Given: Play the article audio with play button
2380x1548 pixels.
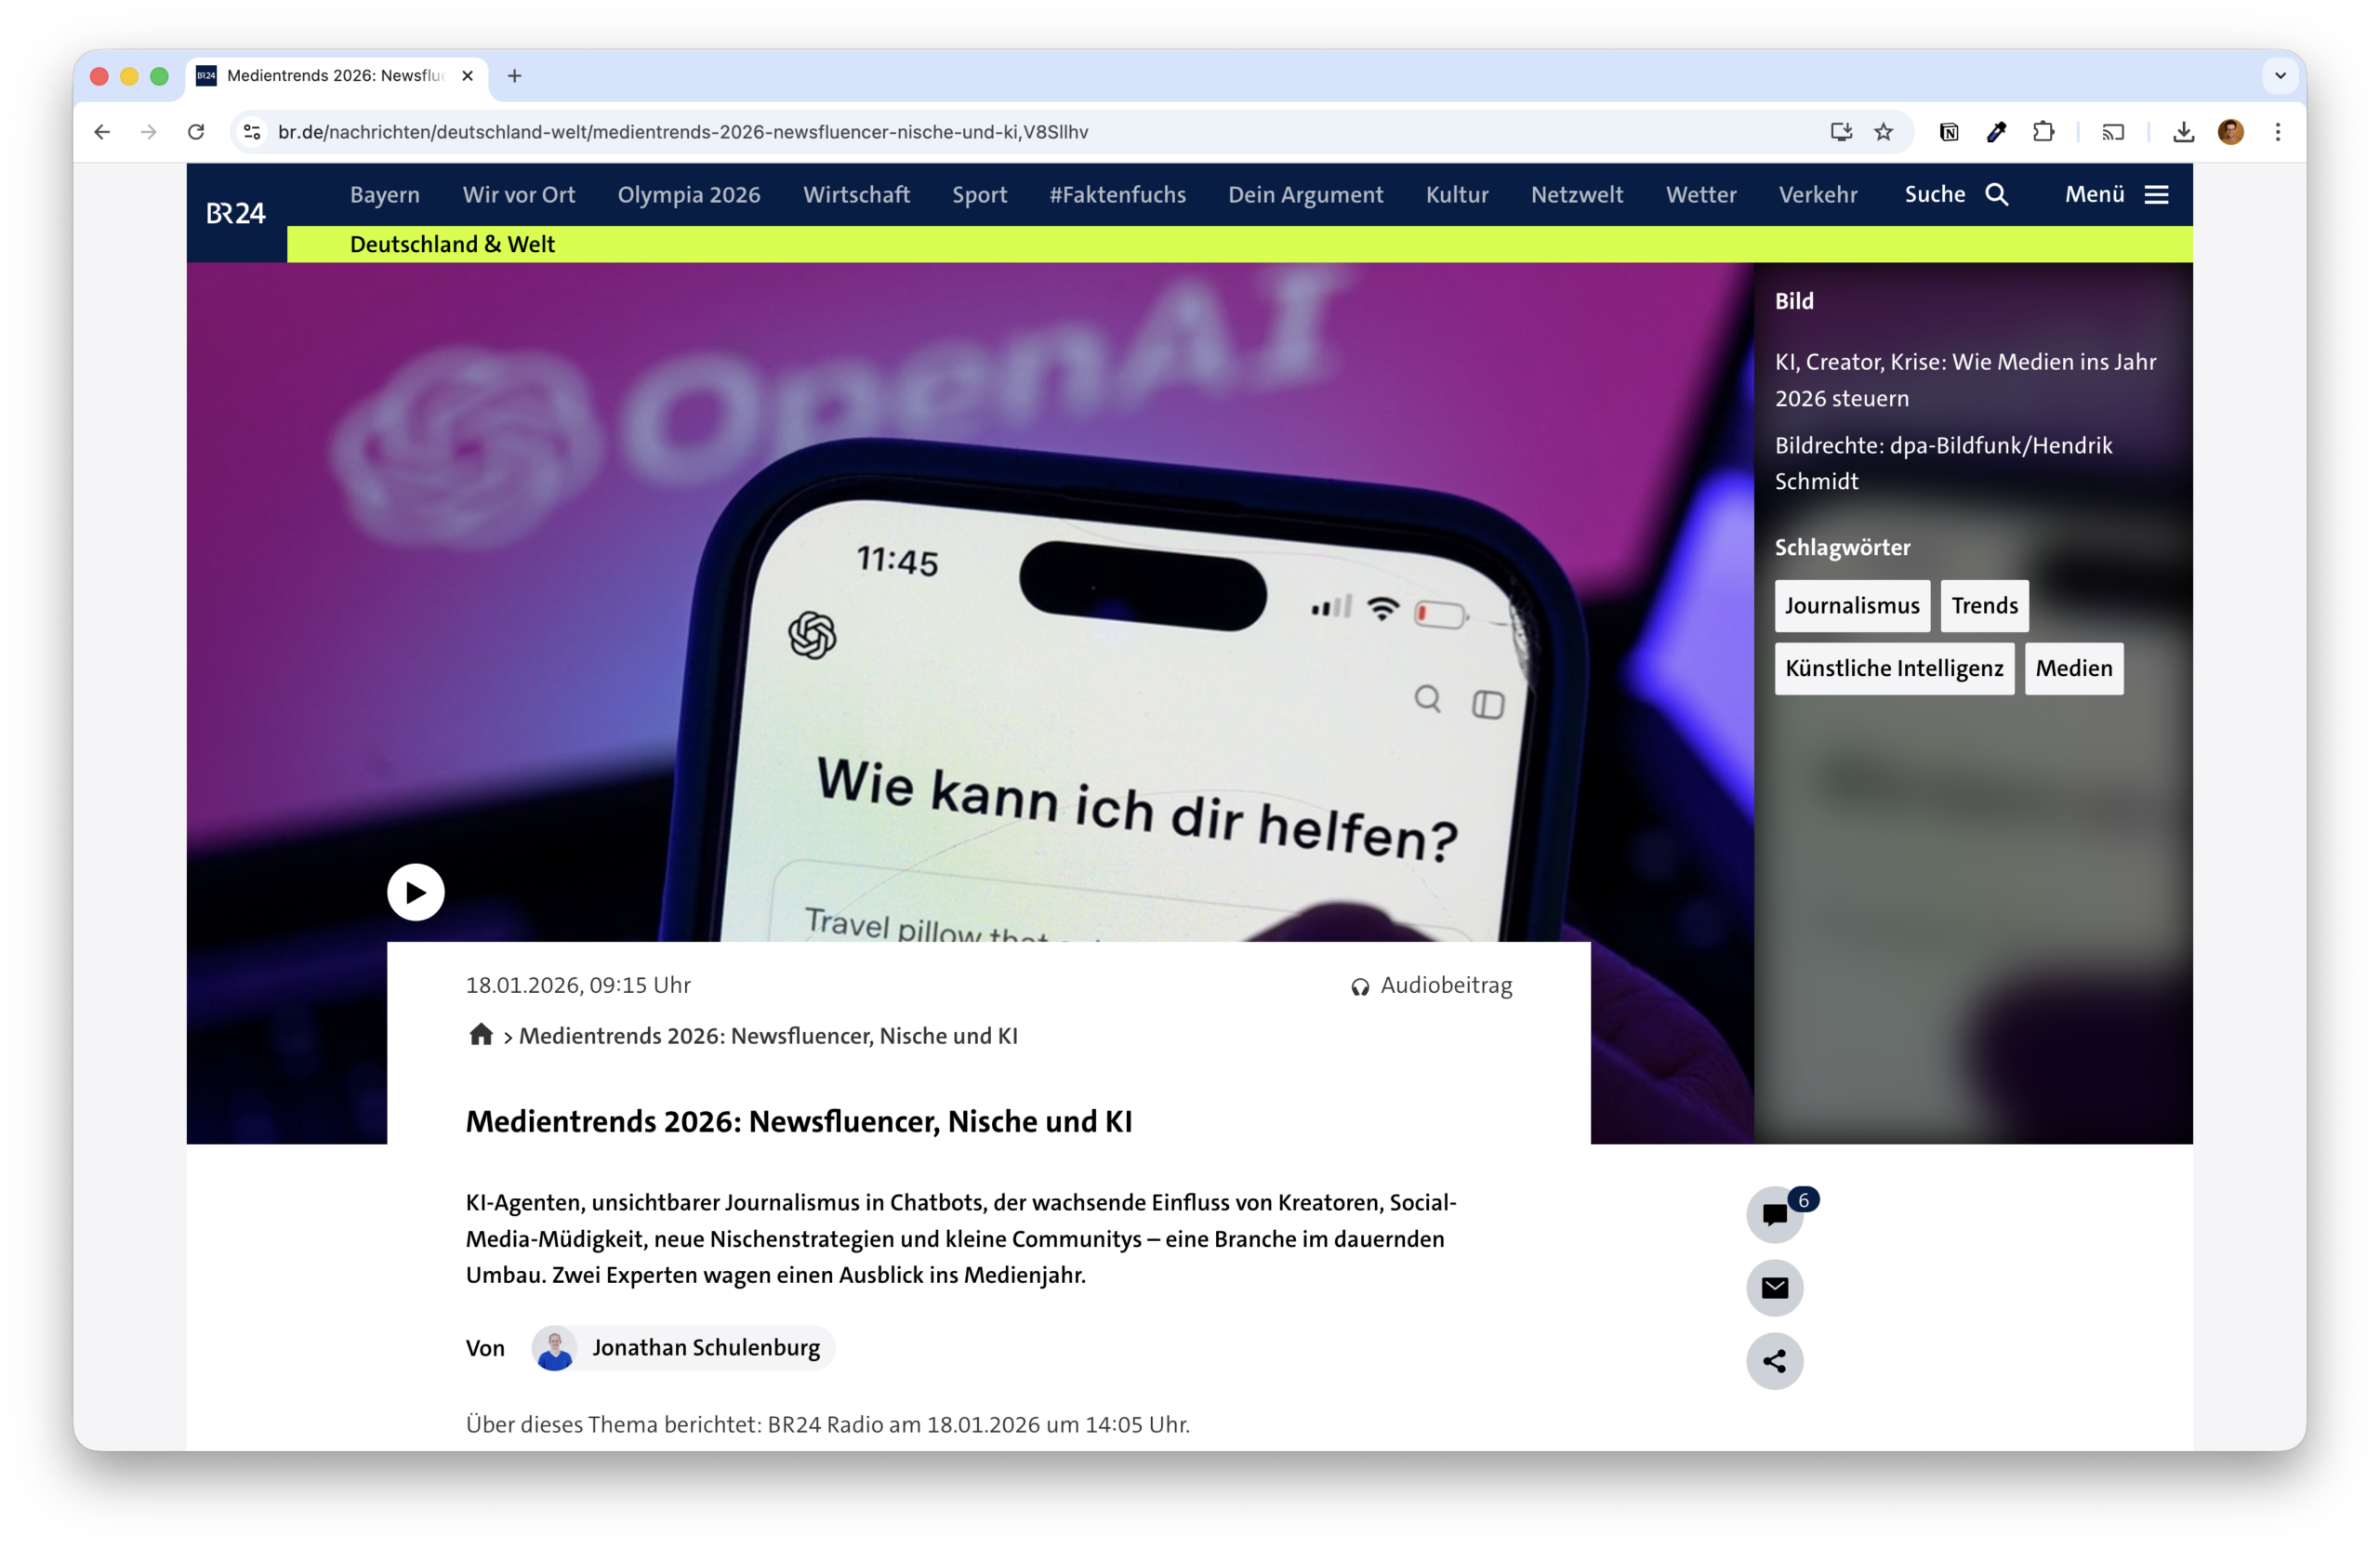Looking at the screenshot, I should tap(415, 892).
